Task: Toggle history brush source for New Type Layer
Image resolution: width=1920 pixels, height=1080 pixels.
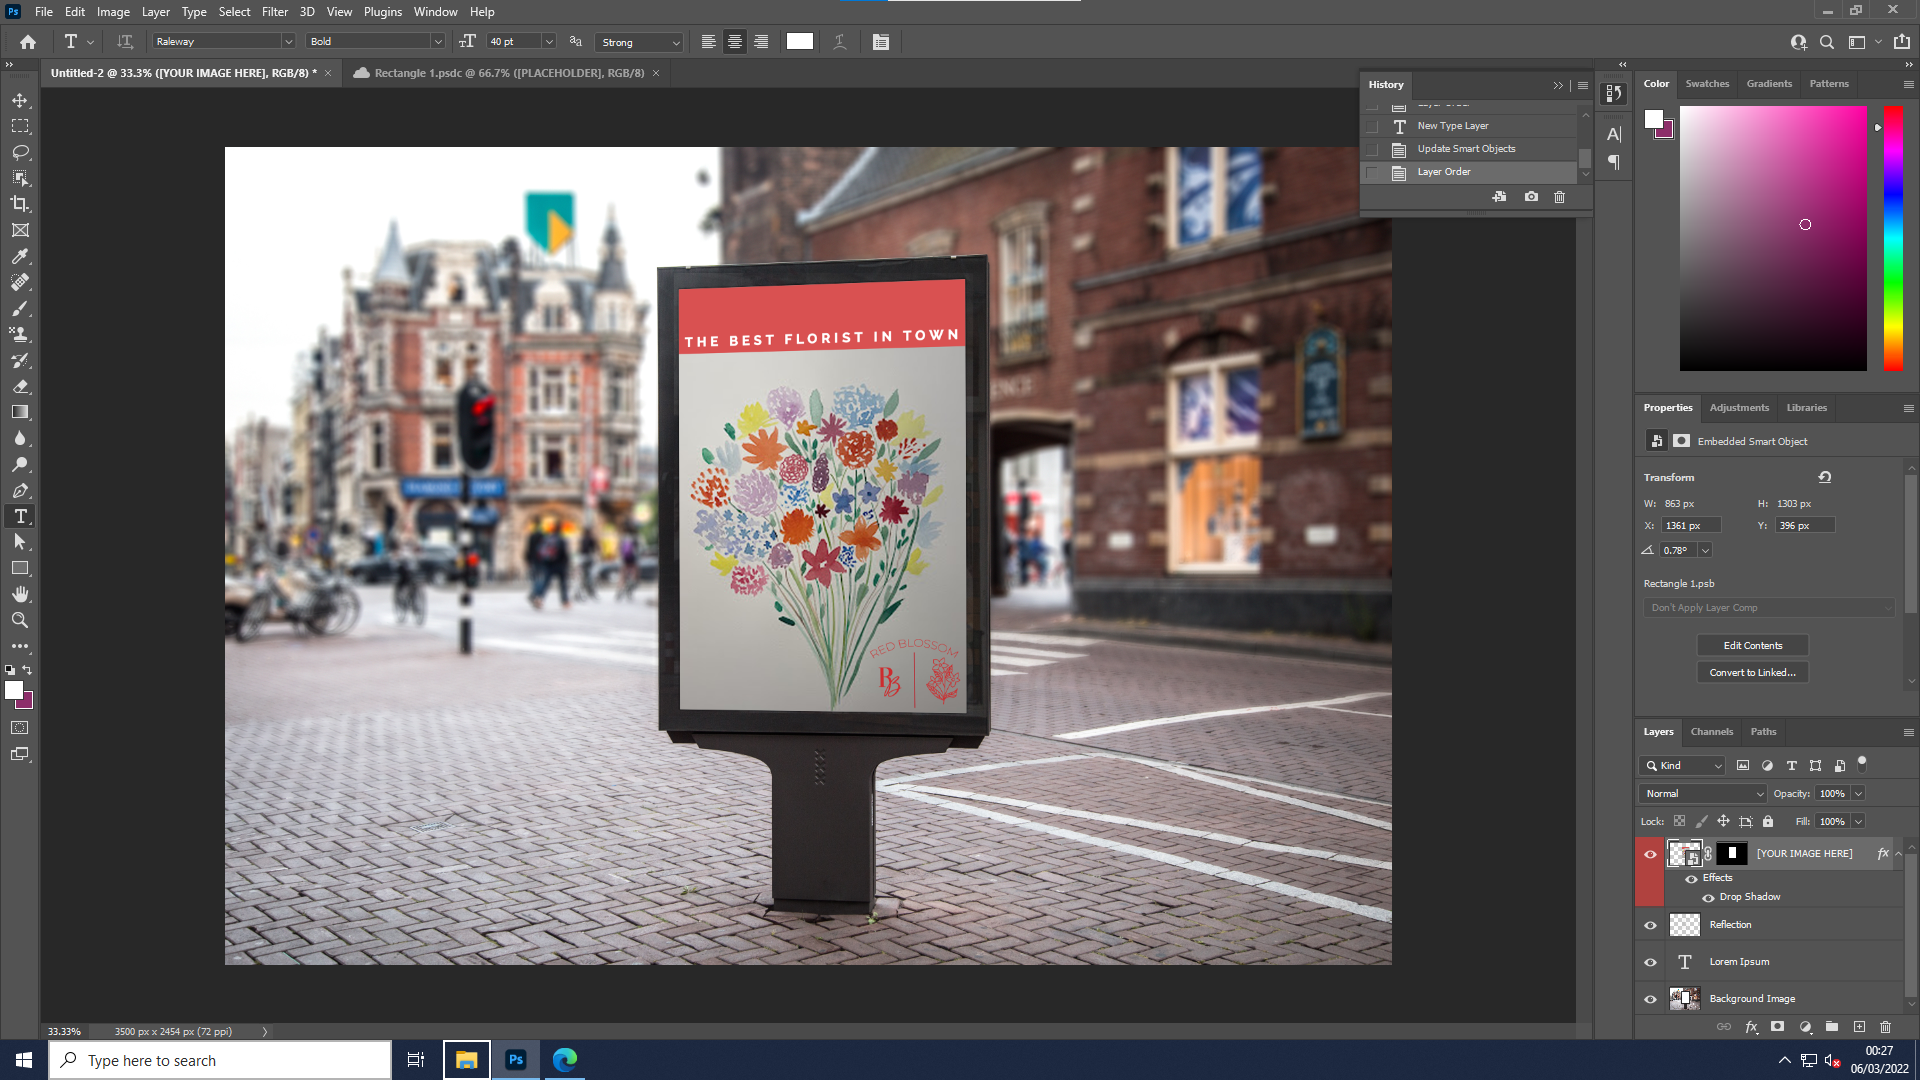Action: [x=1372, y=126]
